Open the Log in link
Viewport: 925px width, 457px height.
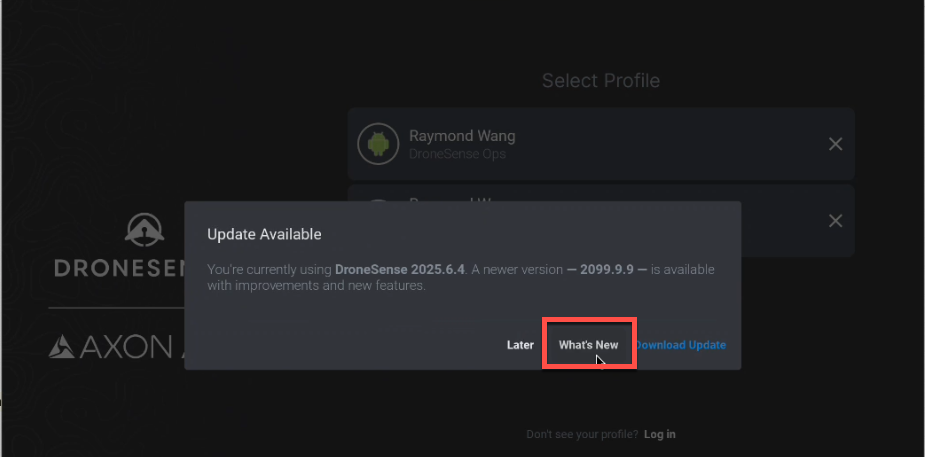(660, 435)
